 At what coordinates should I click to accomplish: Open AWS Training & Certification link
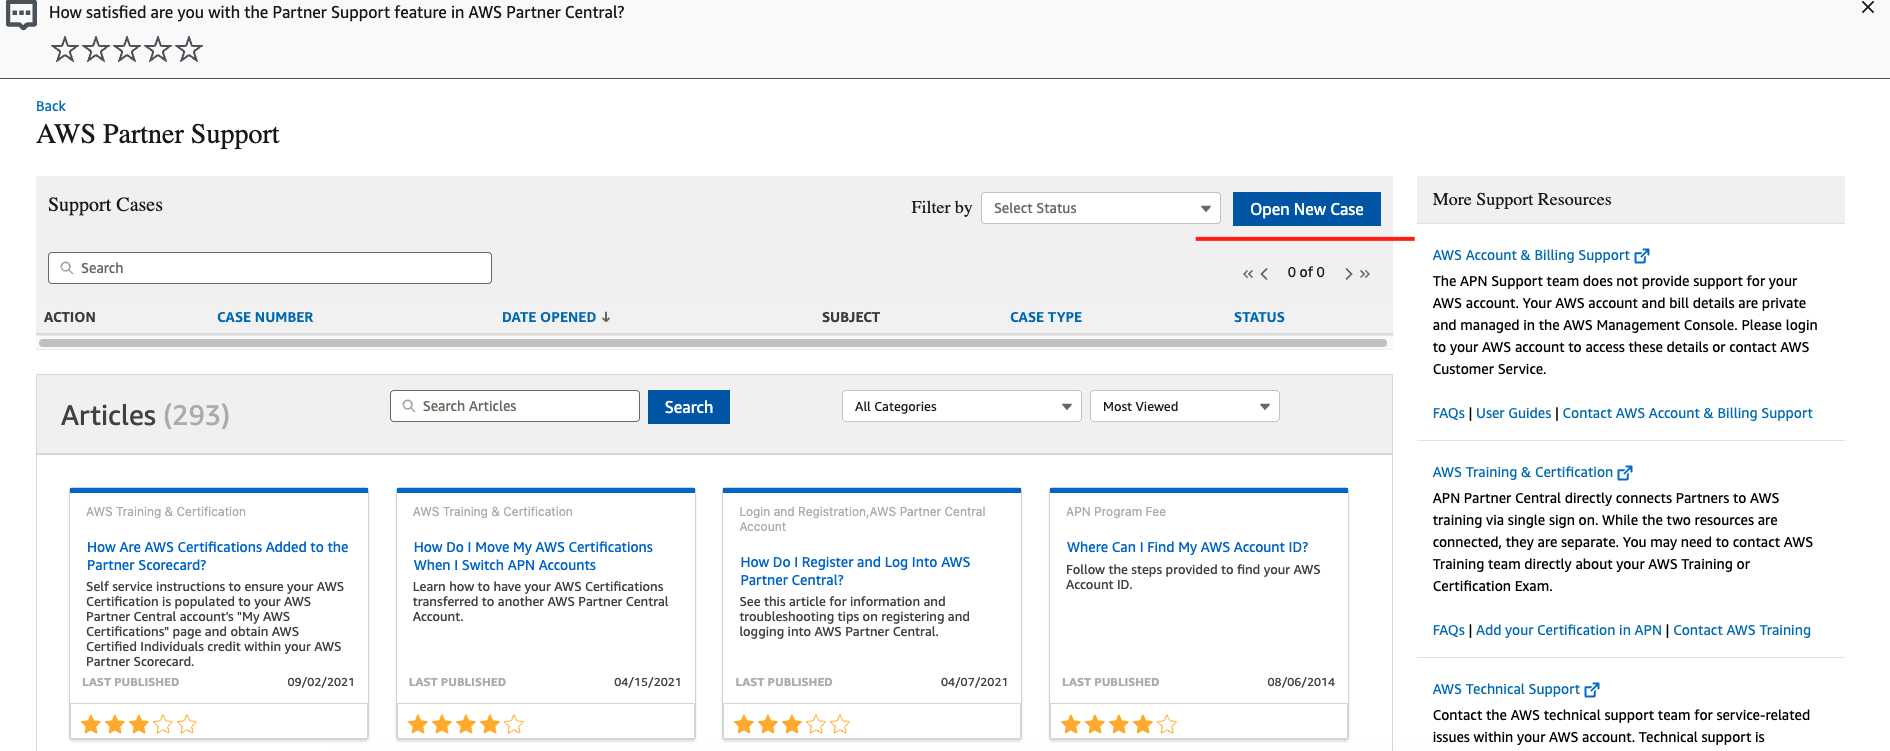(x=1522, y=472)
